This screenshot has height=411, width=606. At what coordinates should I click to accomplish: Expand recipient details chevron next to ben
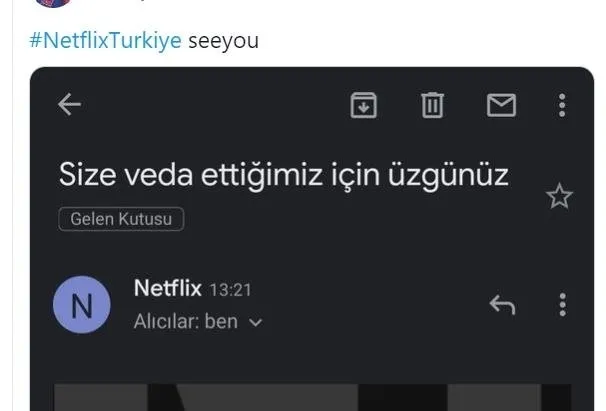point(255,323)
